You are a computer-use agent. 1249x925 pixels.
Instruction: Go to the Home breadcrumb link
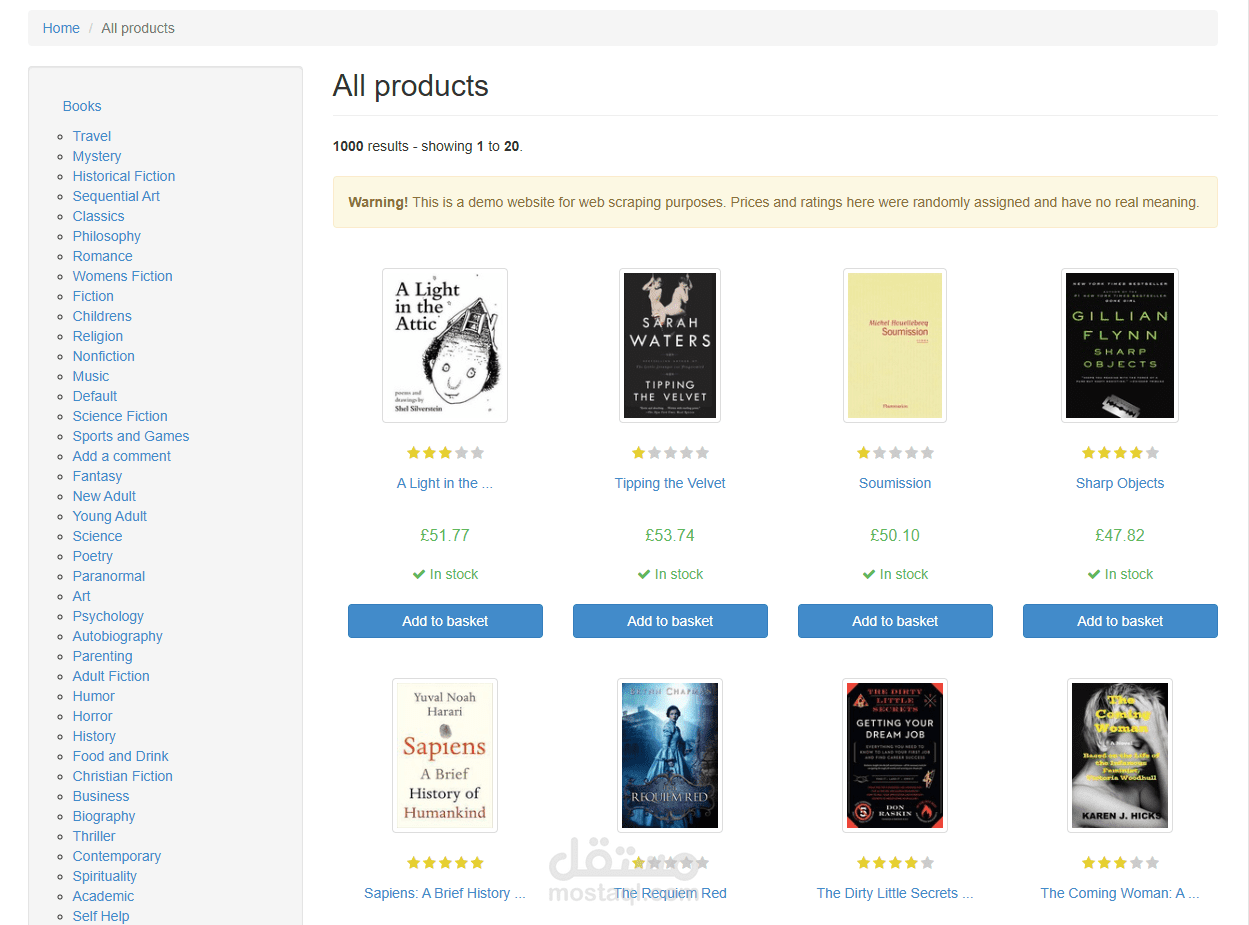[61, 28]
